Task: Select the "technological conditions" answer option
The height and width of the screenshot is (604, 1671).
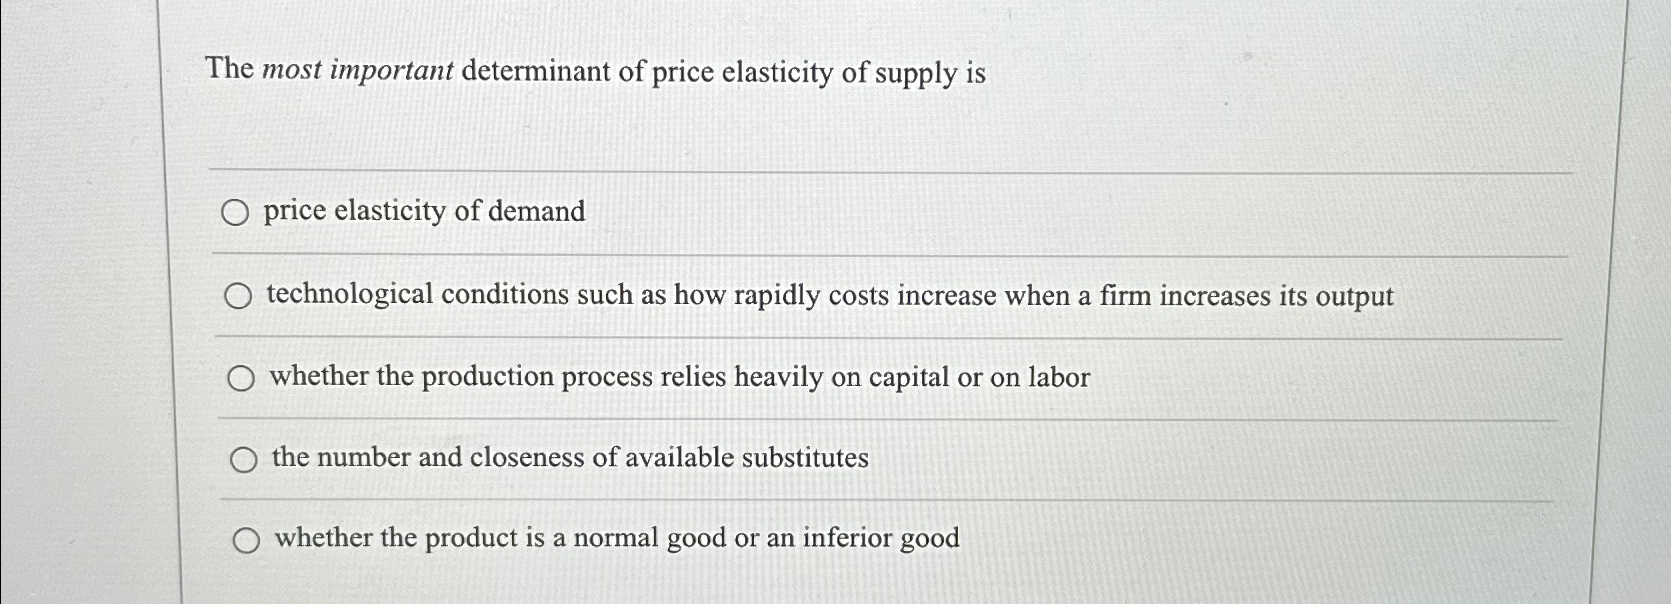Action: click(x=237, y=296)
